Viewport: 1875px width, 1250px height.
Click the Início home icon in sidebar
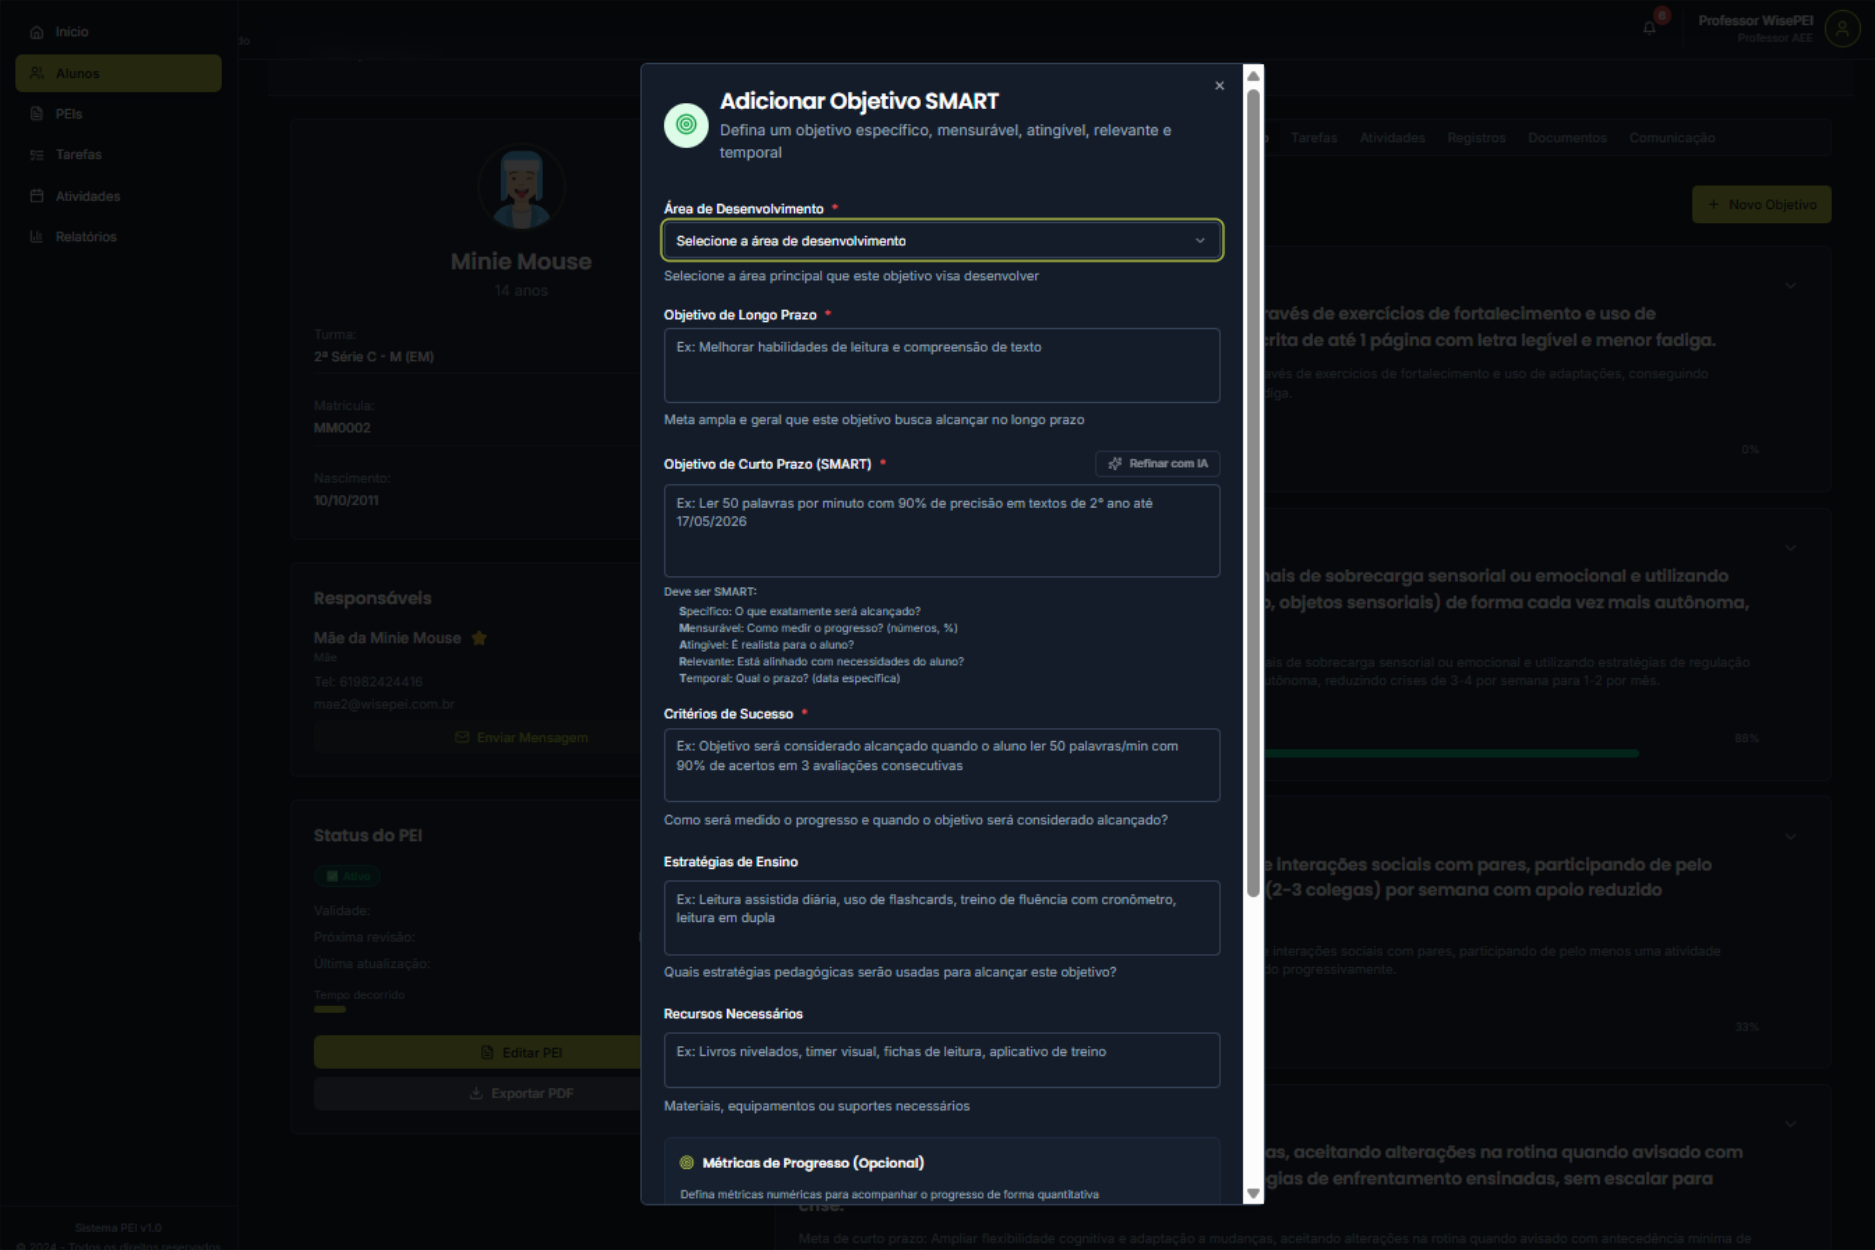tap(37, 32)
